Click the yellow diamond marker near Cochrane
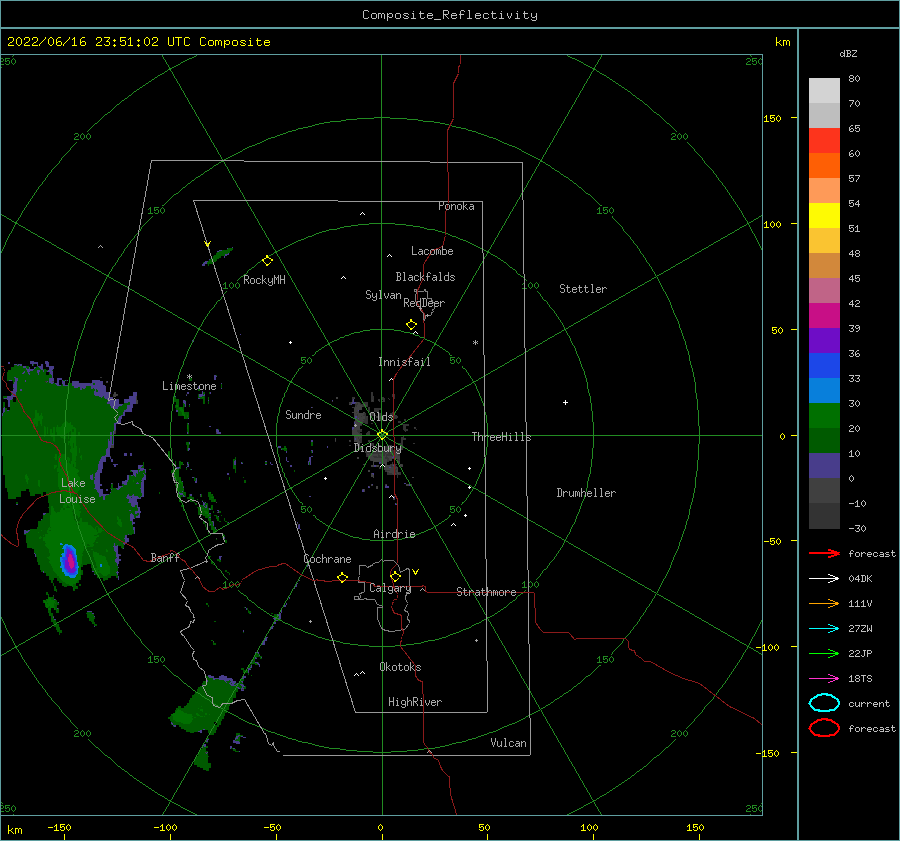 342,578
